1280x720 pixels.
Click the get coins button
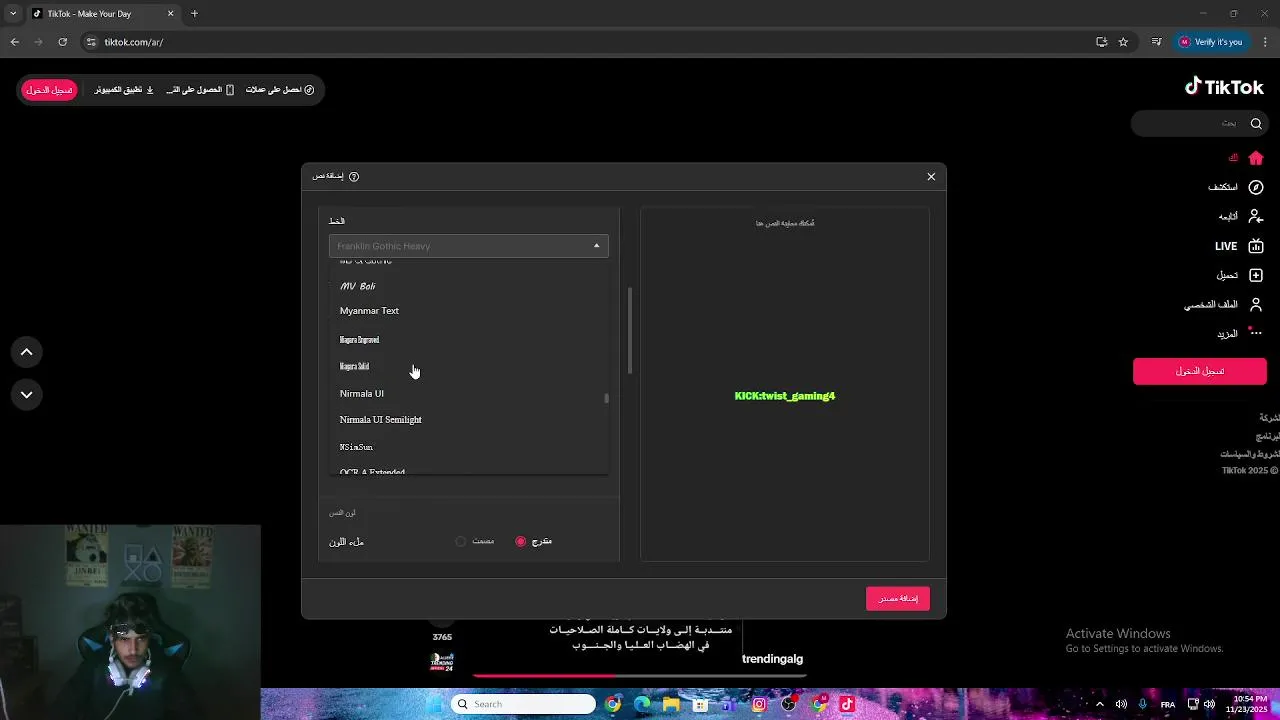(x=280, y=90)
